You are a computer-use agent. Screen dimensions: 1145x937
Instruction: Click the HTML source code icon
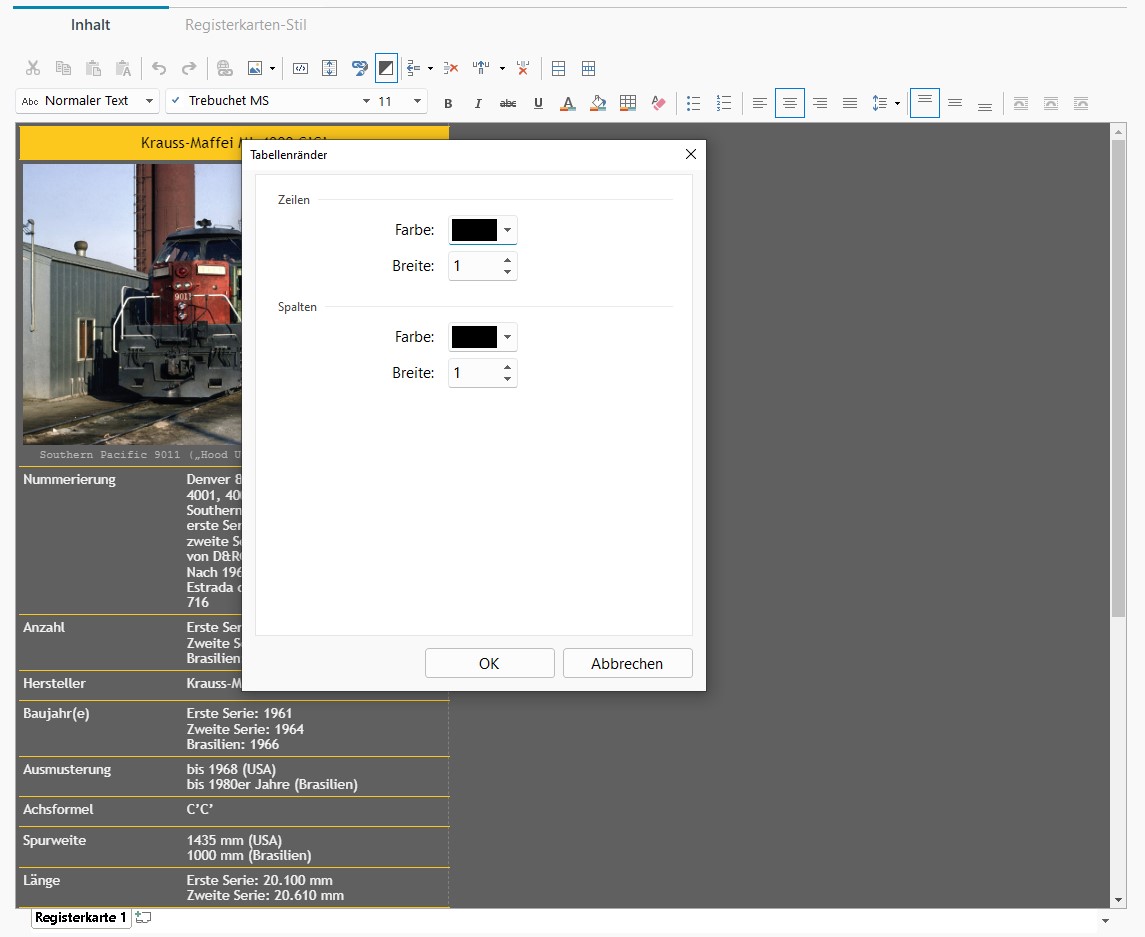point(299,68)
